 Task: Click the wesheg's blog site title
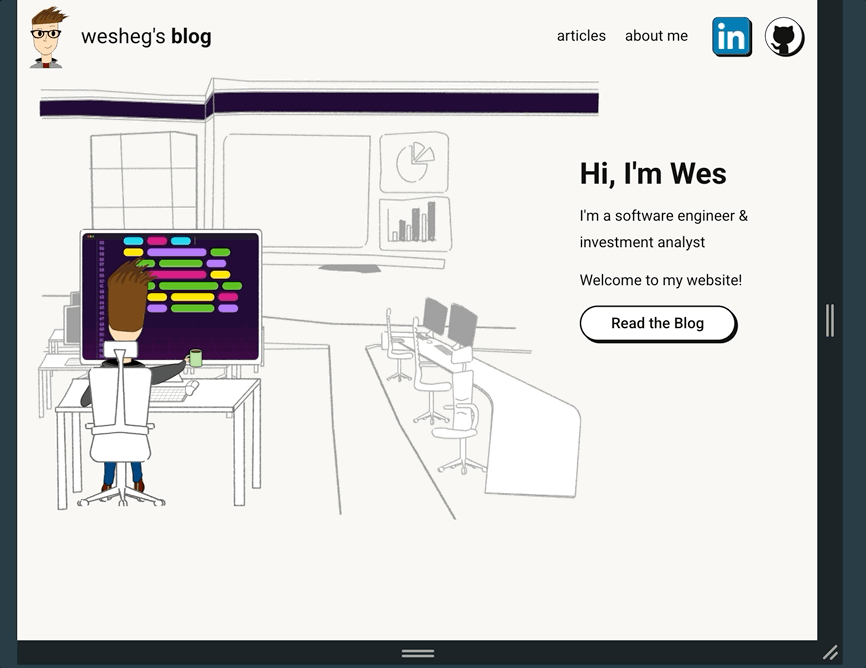point(146,36)
